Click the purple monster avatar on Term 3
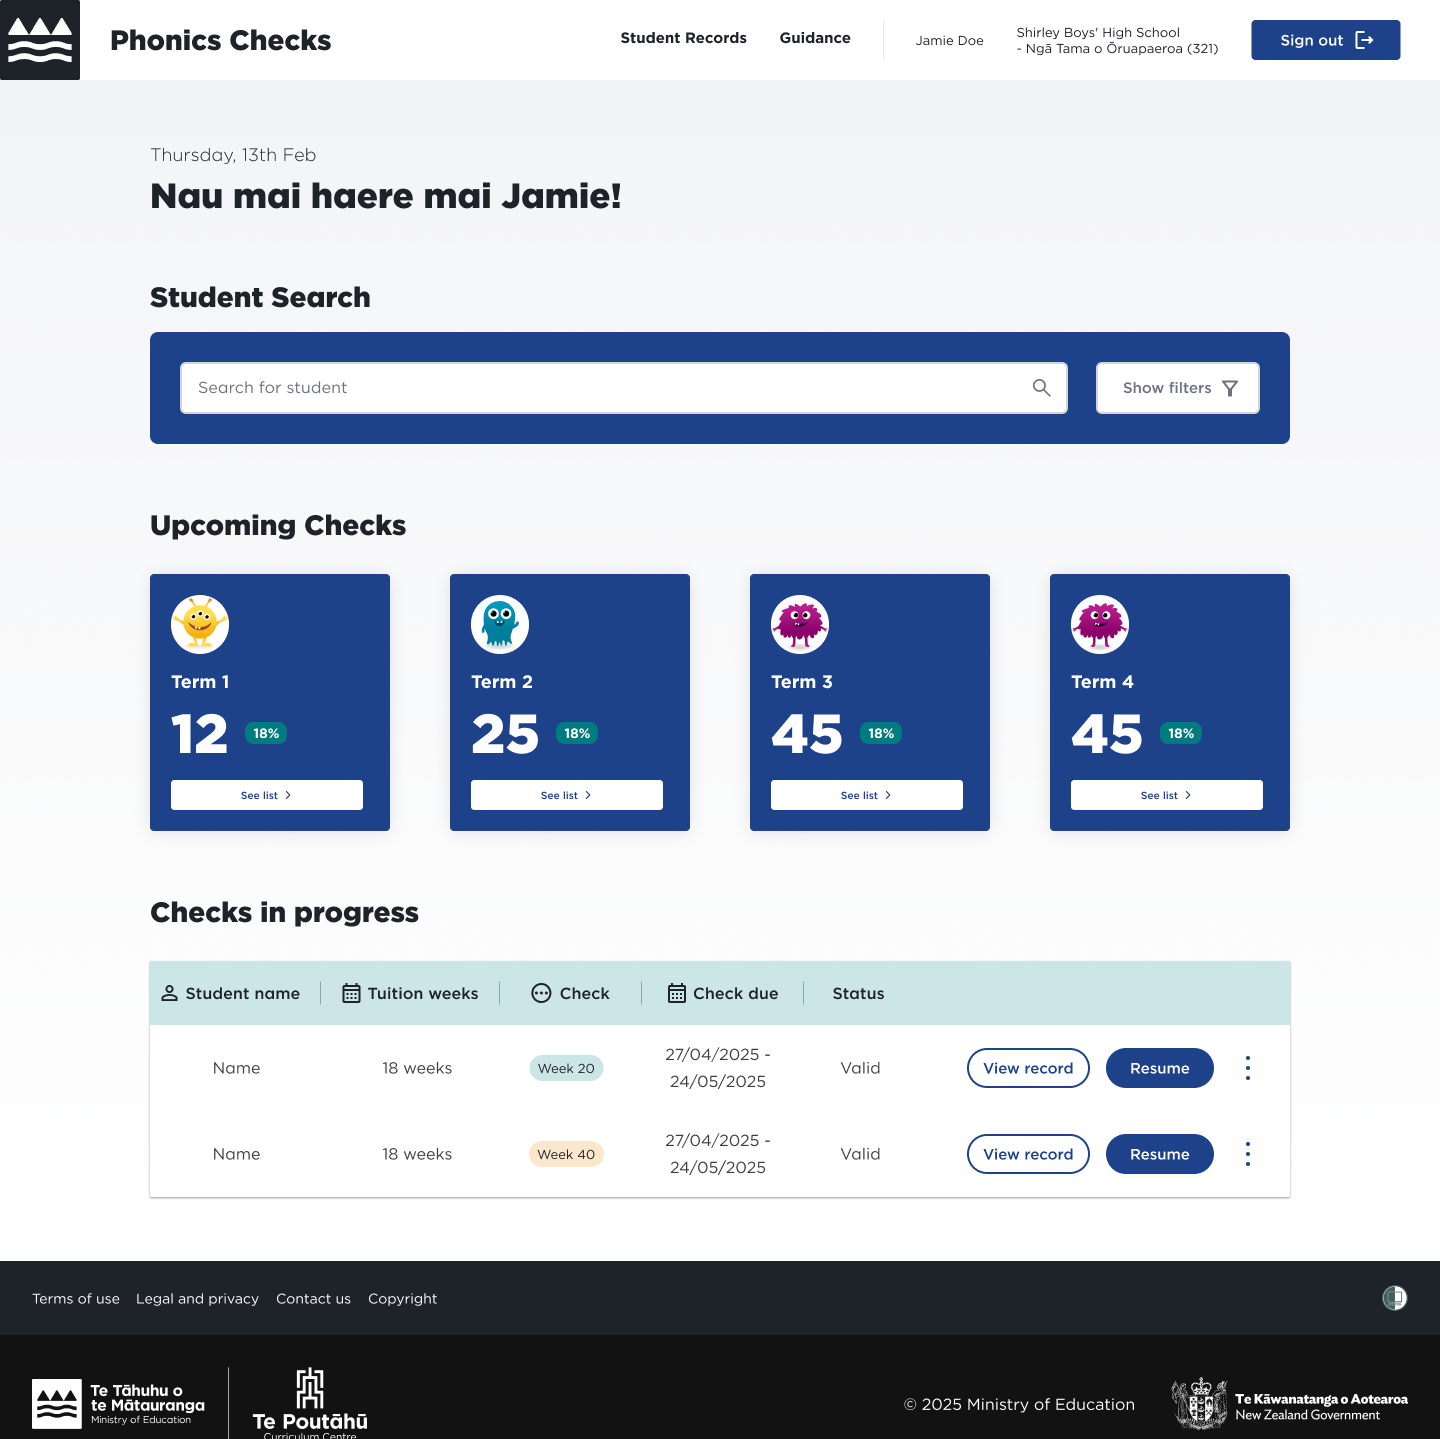Viewport: 1440px width, 1439px height. click(800, 624)
